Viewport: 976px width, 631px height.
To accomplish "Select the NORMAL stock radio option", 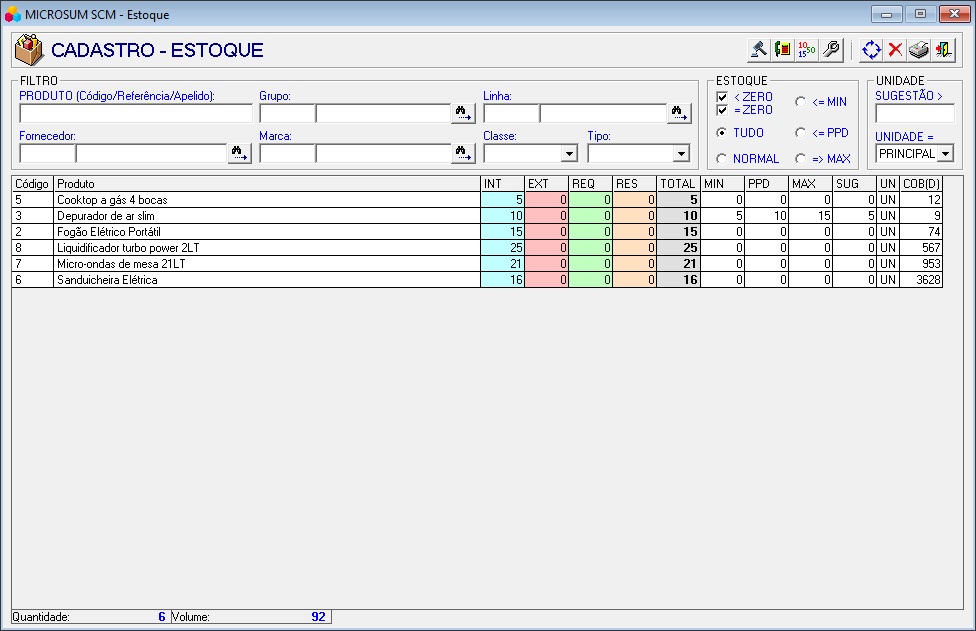I will pos(721,159).
